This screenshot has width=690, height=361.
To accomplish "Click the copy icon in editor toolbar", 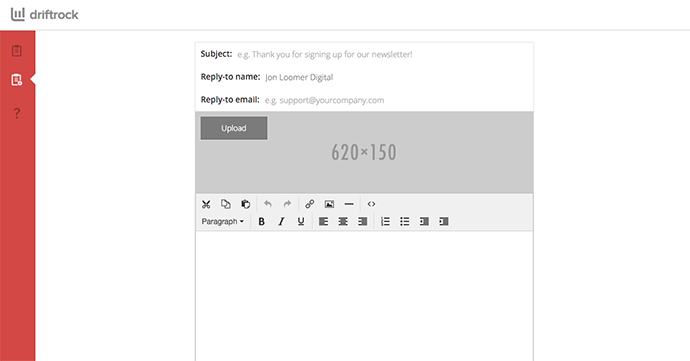I will pyautogui.click(x=226, y=204).
